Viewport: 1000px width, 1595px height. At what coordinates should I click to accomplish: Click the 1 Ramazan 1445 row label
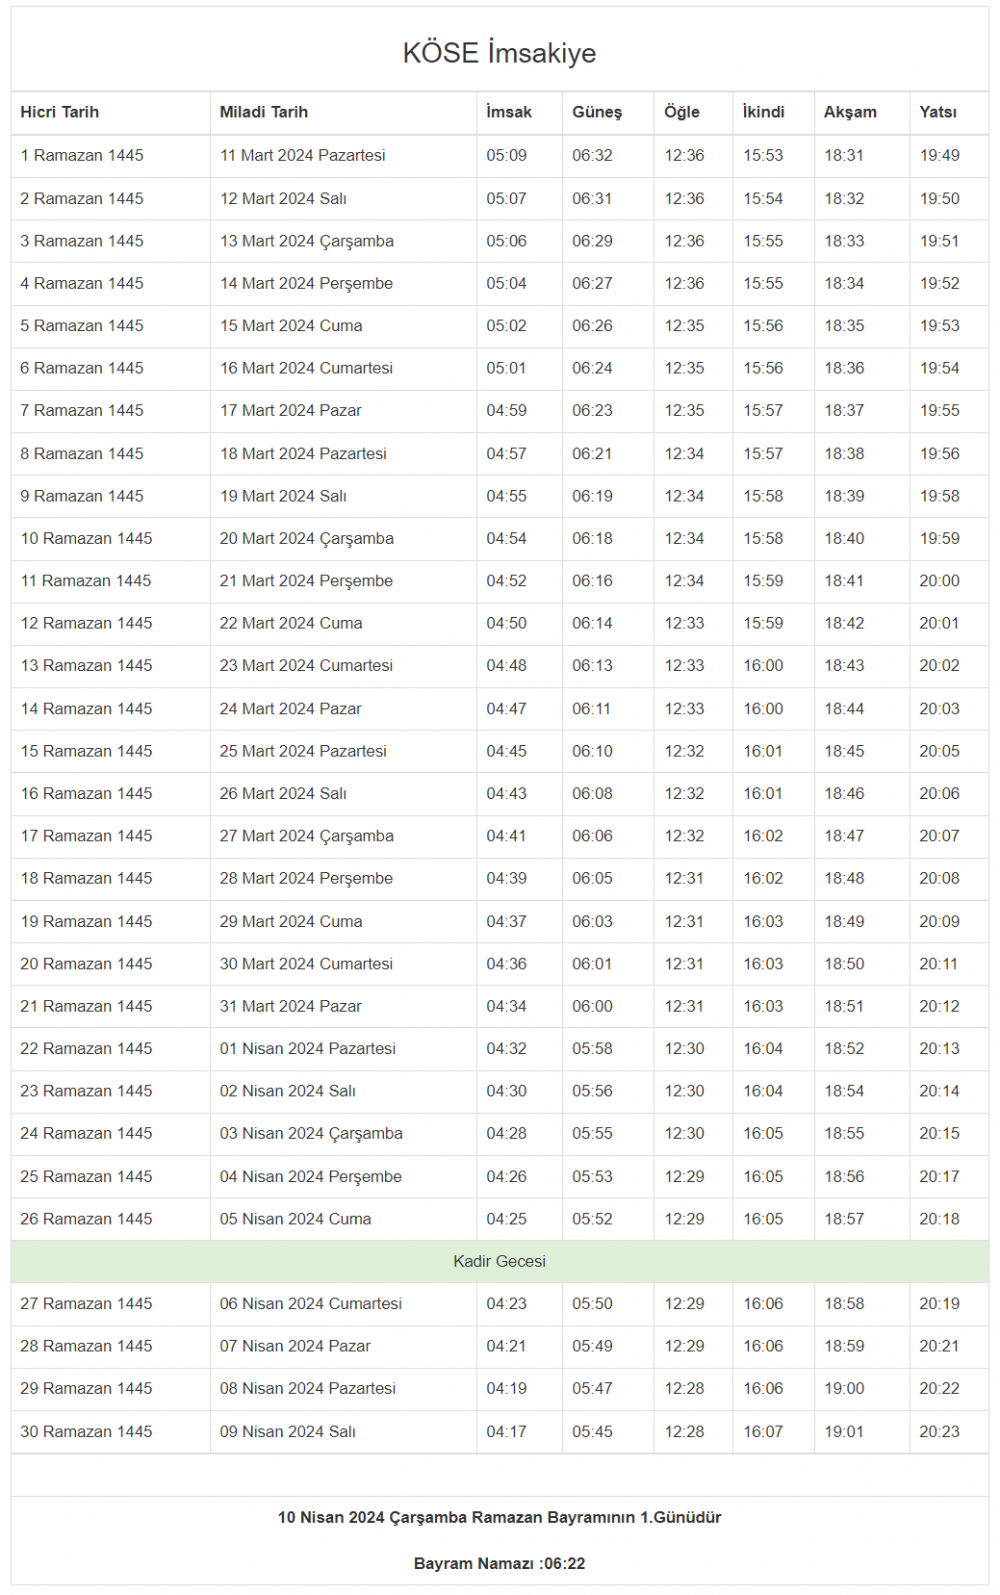[x=82, y=155]
